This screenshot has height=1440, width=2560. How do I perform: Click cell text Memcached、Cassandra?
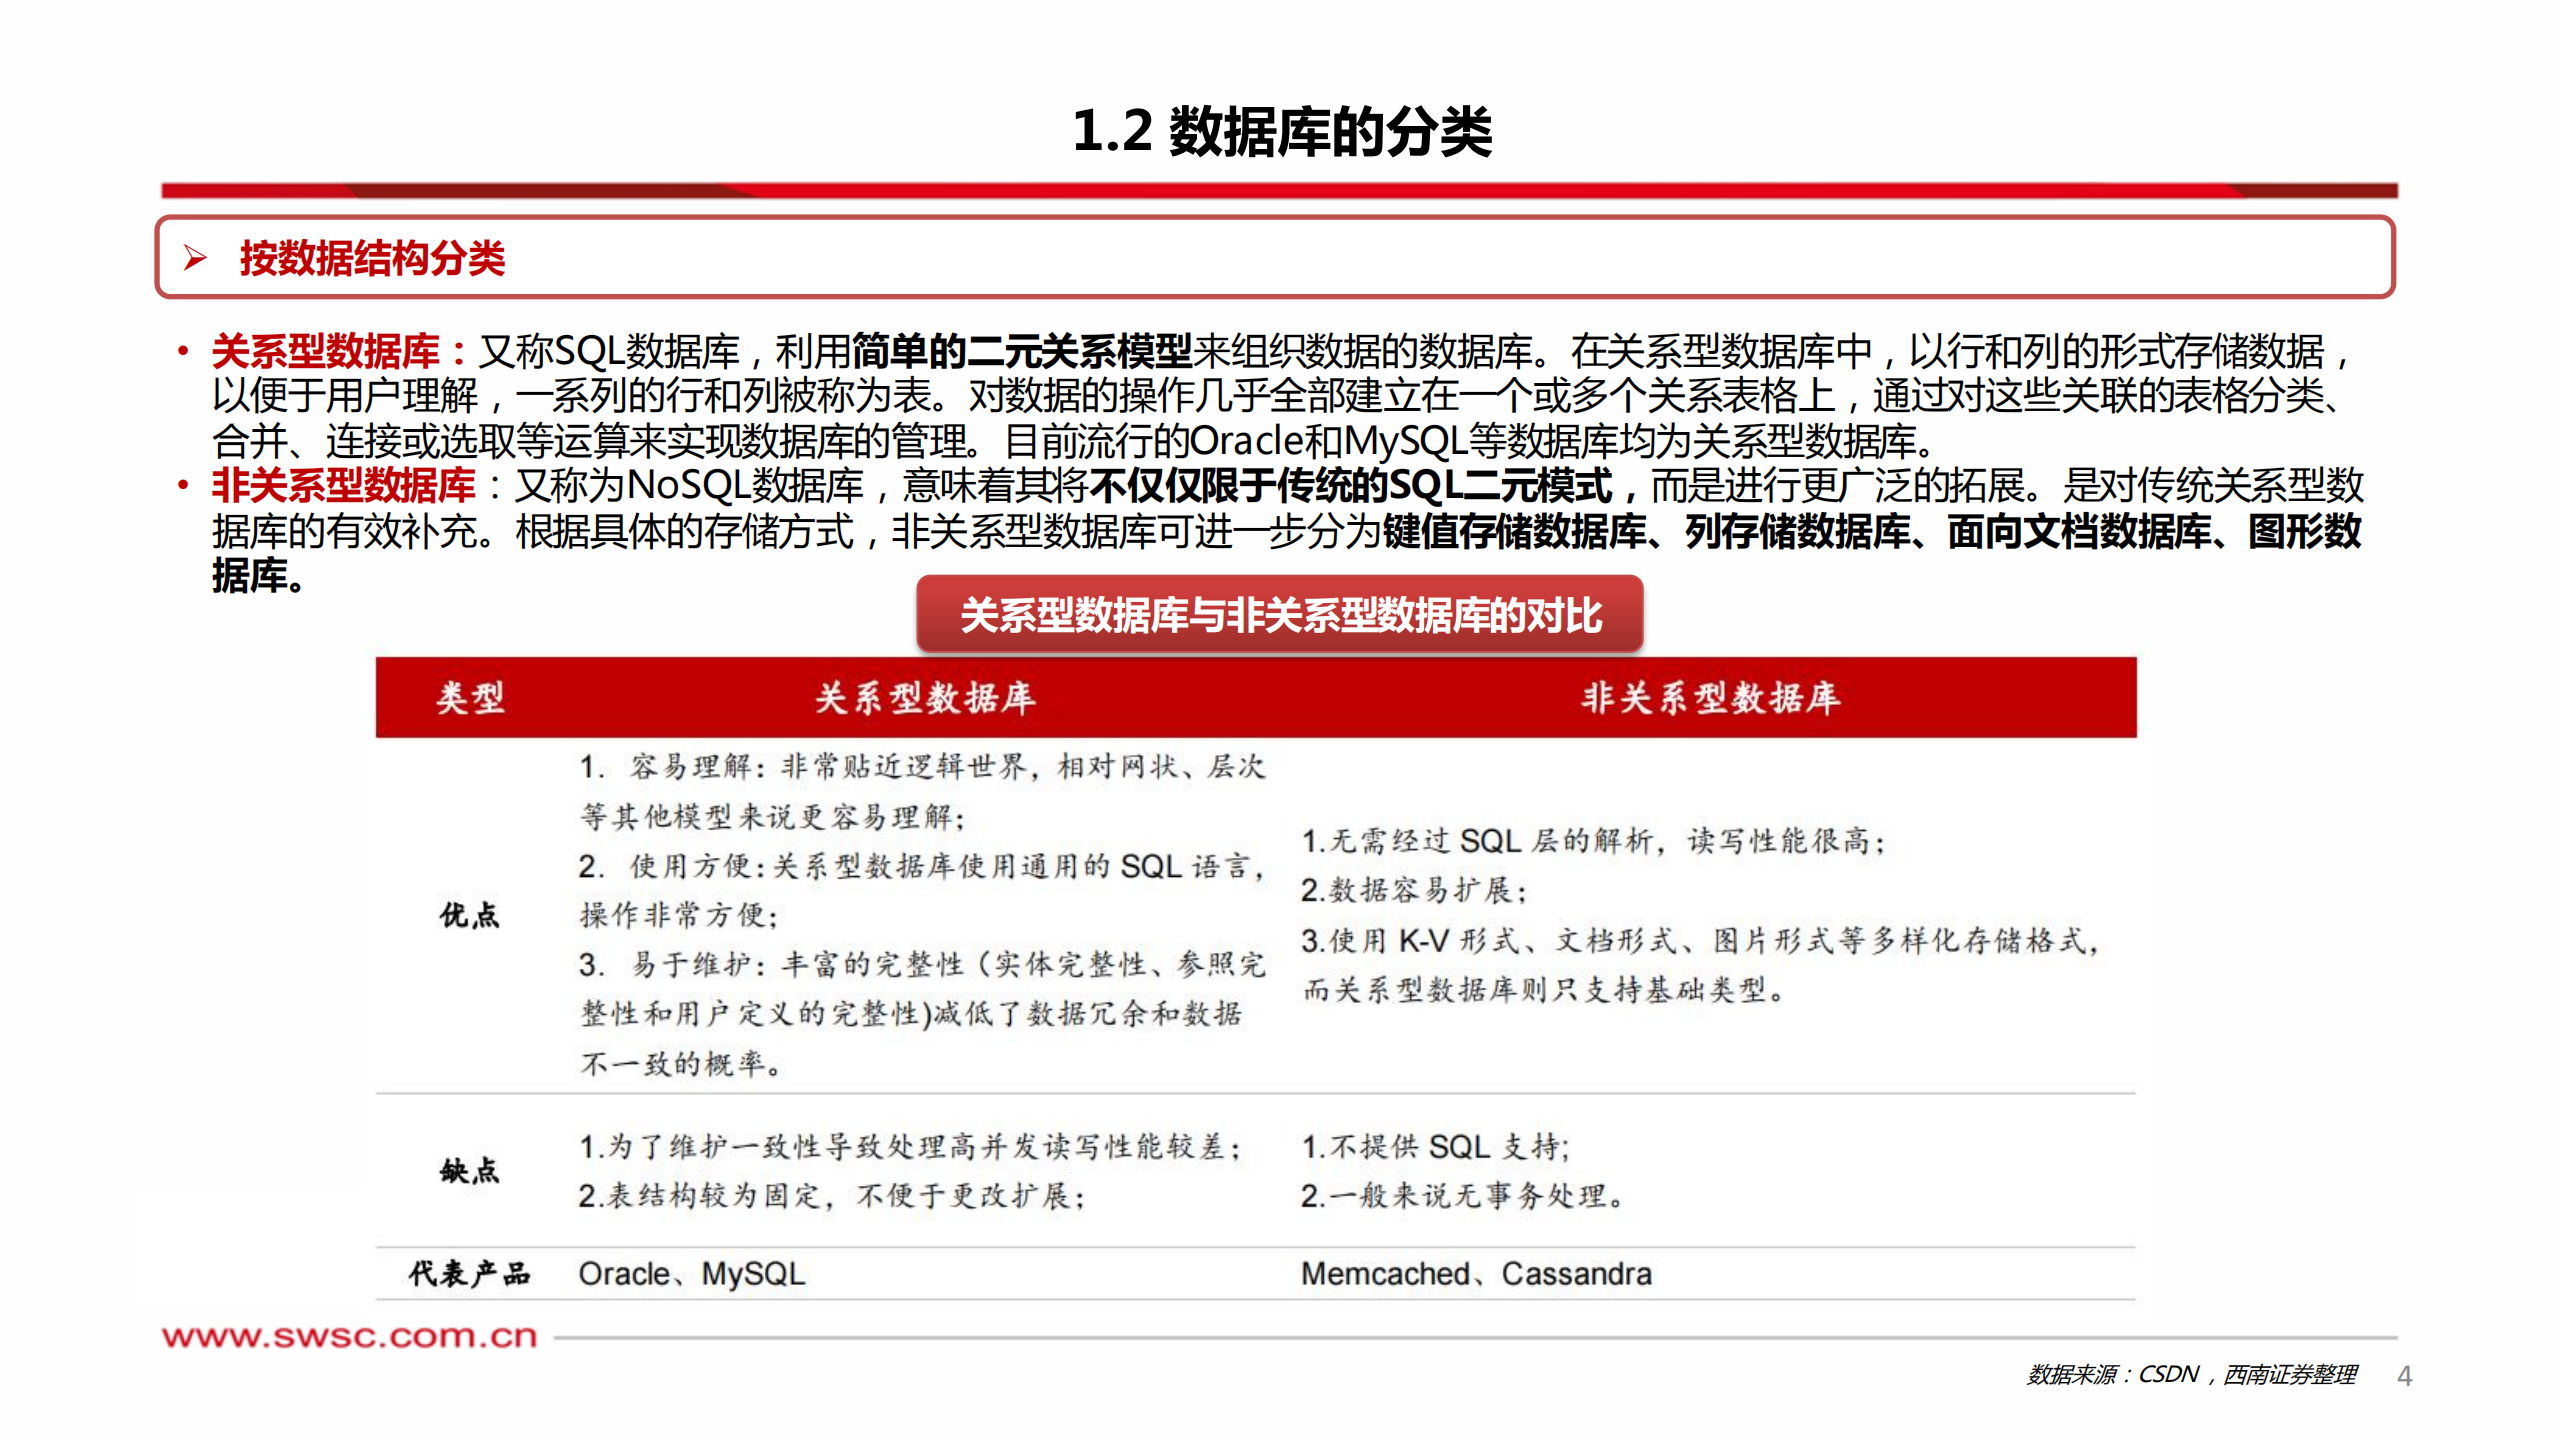1476,1273
